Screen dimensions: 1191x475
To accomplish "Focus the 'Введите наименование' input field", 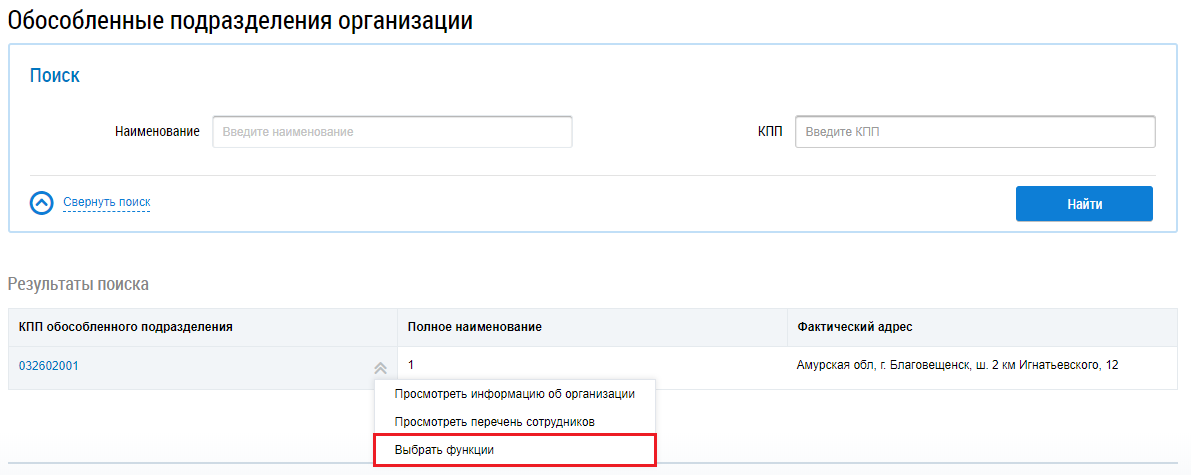I will (x=392, y=132).
